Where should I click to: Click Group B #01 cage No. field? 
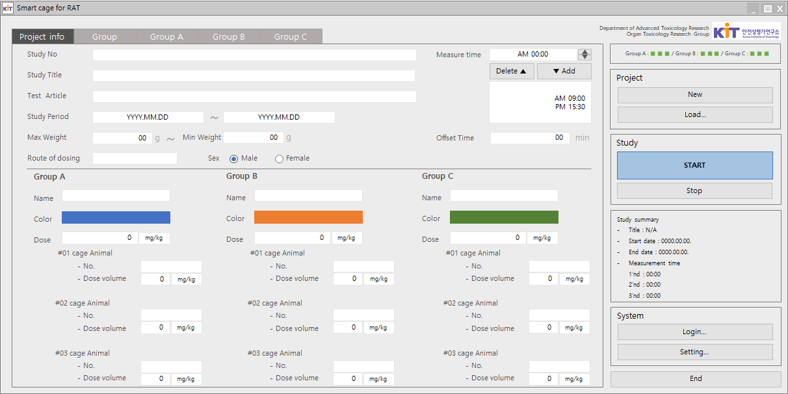[364, 267]
